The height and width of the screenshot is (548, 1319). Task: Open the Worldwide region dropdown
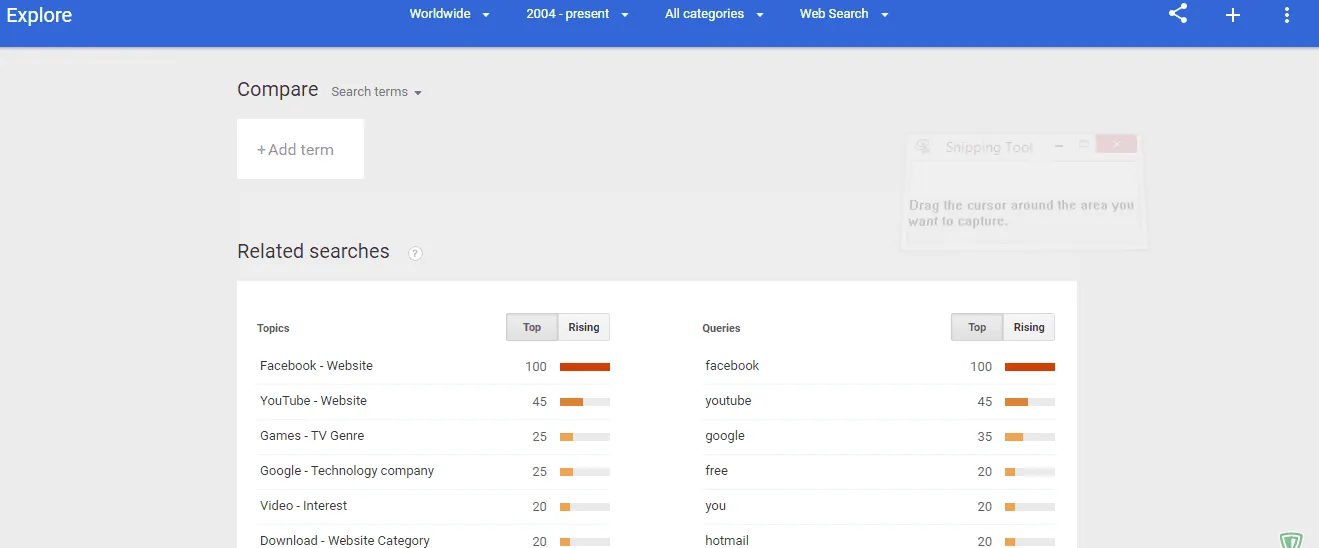450,14
